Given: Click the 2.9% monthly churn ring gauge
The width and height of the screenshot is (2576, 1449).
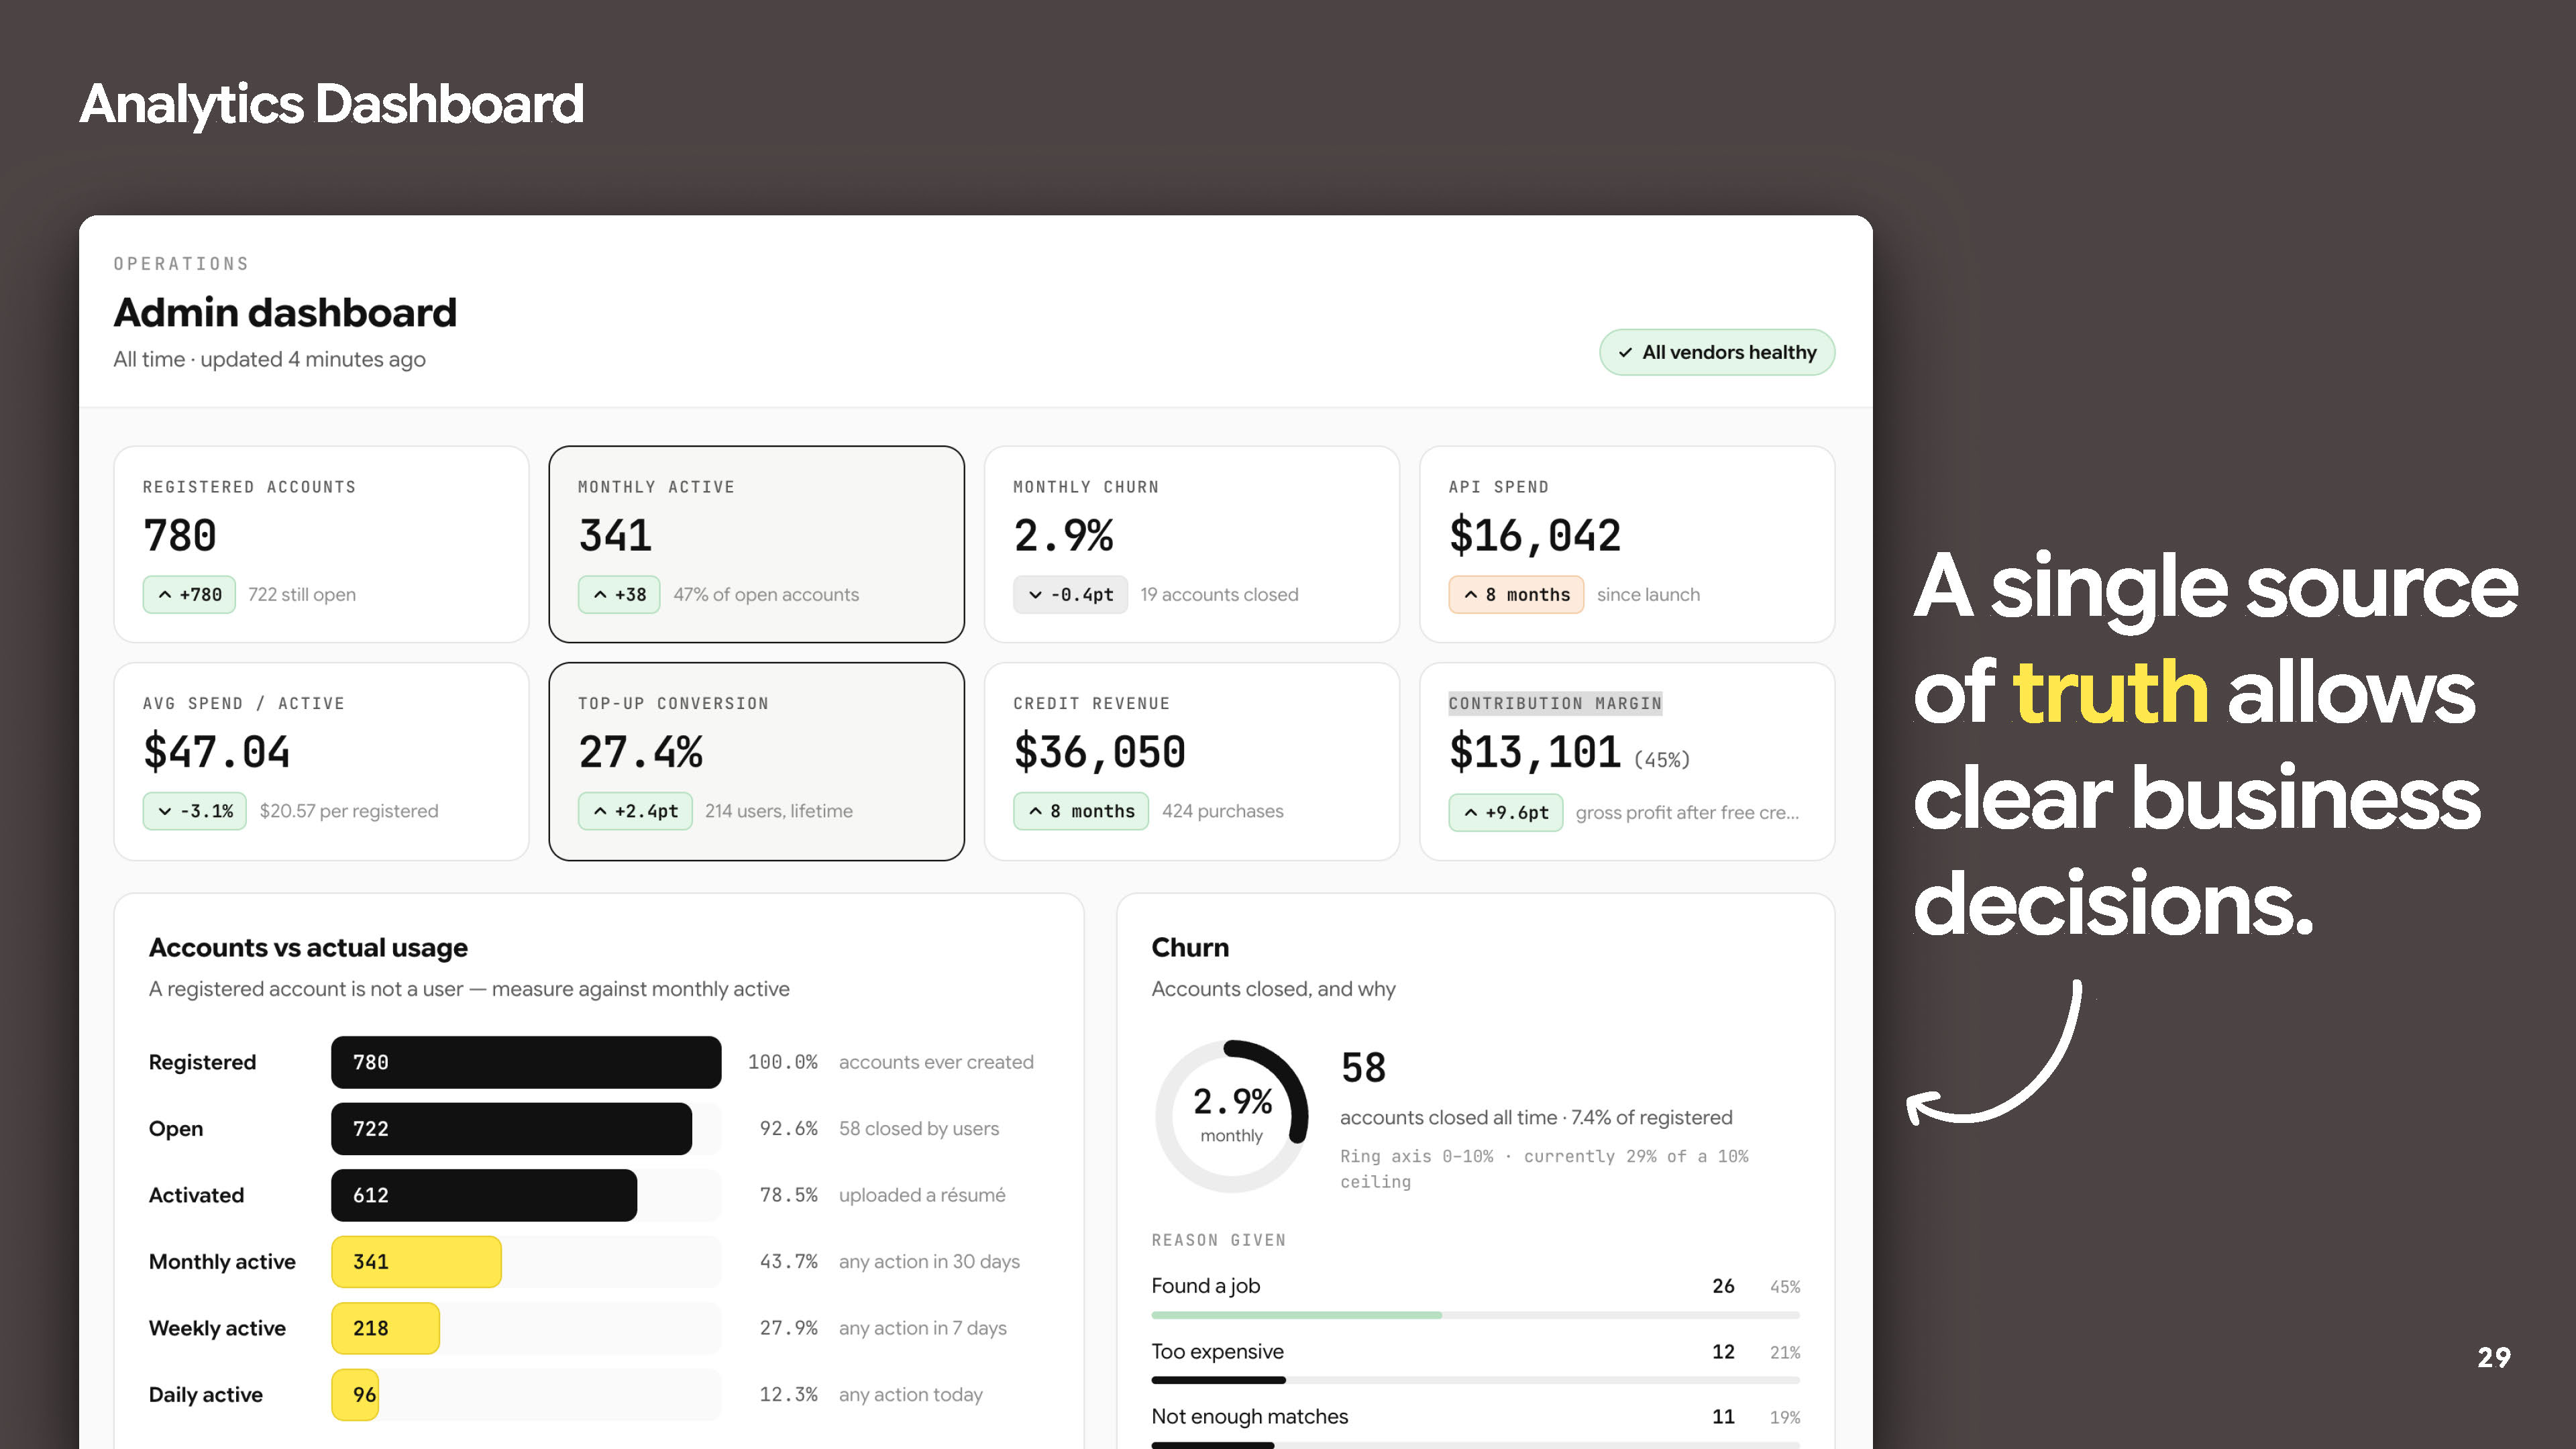Looking at the screenshot, I should [x=1232, y=1117].
